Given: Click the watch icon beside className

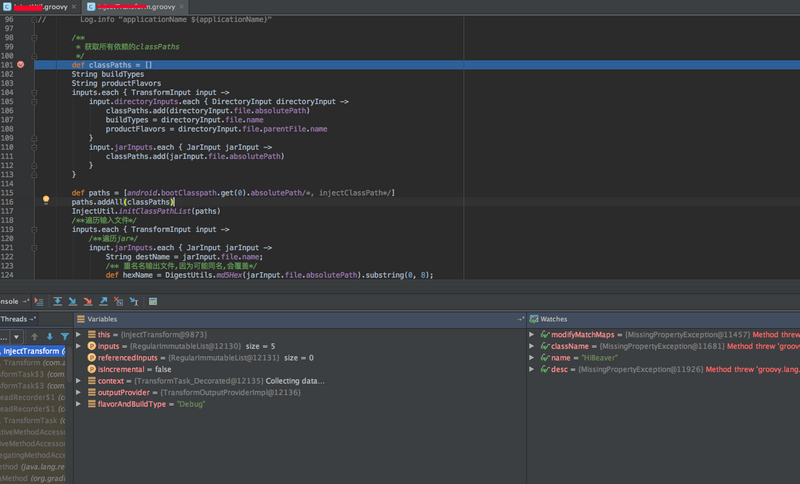Looking at the screenshot, I should tap(545, 346).
